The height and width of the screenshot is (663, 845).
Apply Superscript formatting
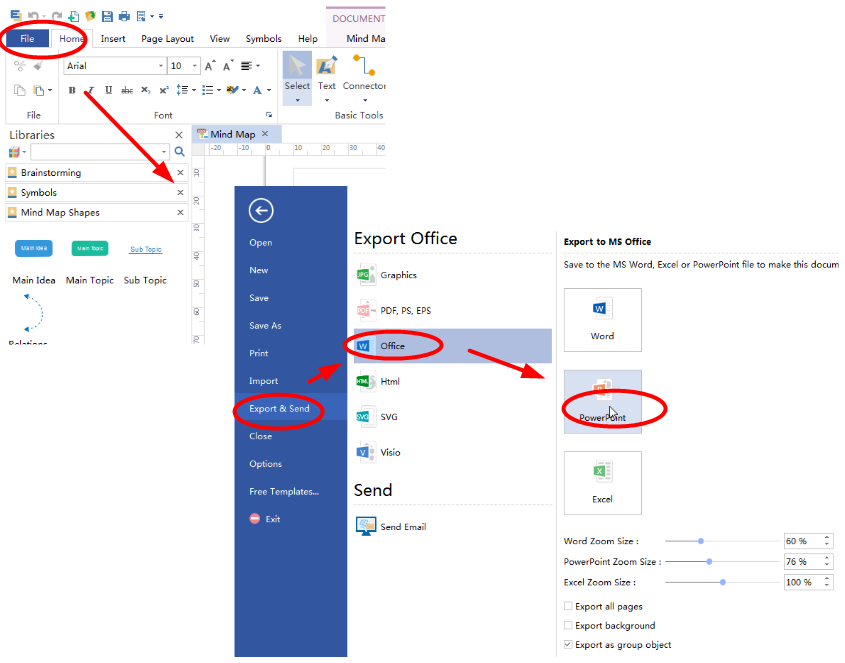point(164,90)
